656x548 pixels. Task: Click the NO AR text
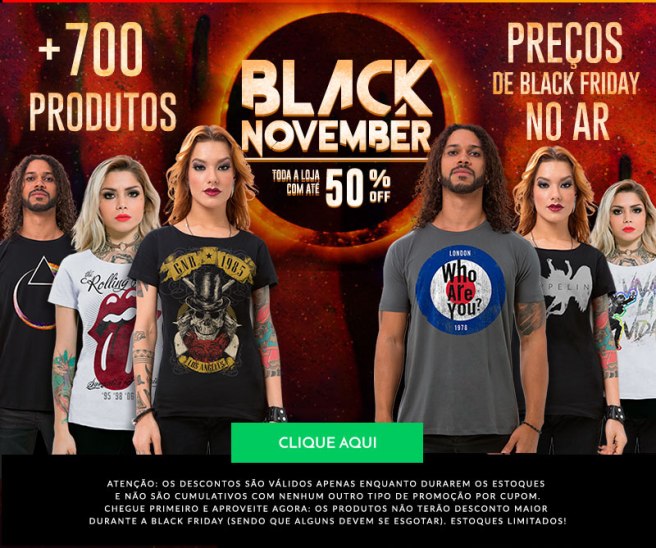[x=568, y=121]
